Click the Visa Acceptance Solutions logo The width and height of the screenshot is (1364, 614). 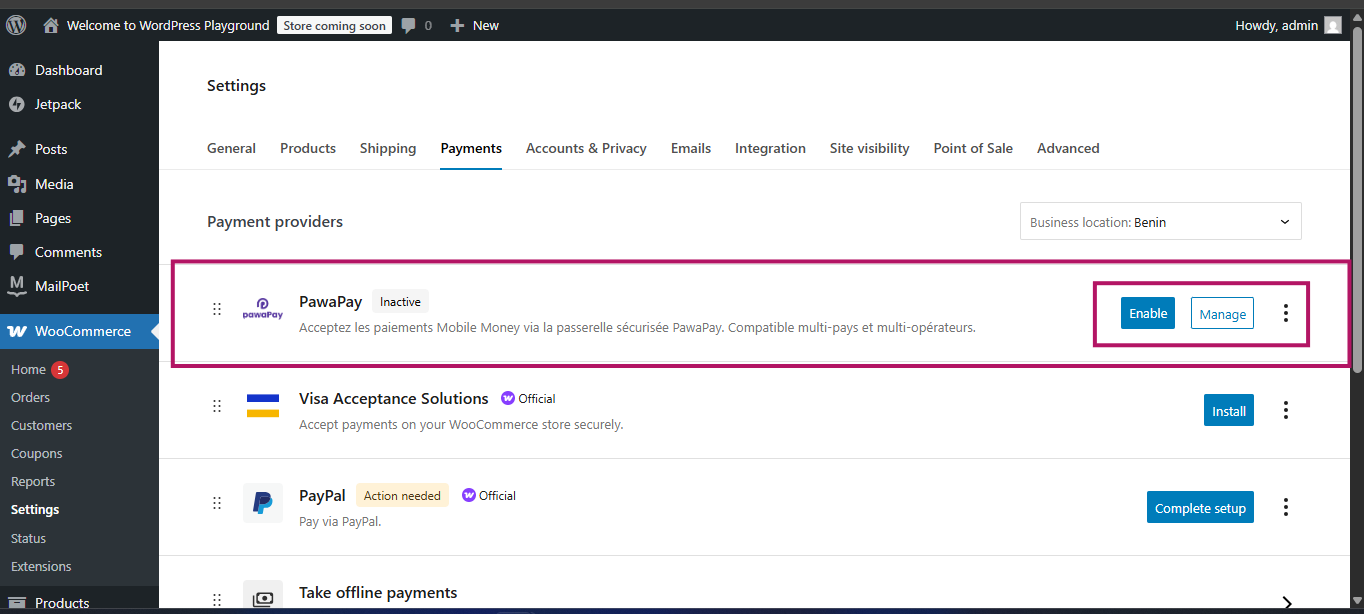pyautogui.click(x=263, y=406)
